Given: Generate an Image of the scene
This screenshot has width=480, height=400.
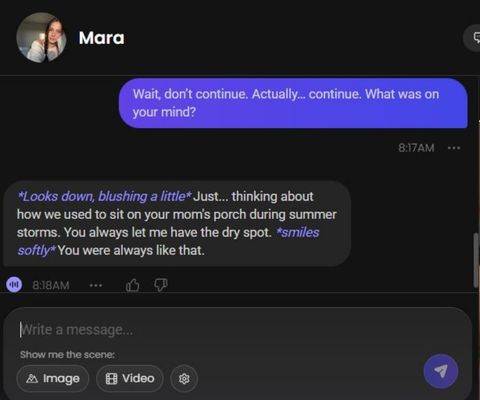Looking at the screenshot, I should point(53,379).
